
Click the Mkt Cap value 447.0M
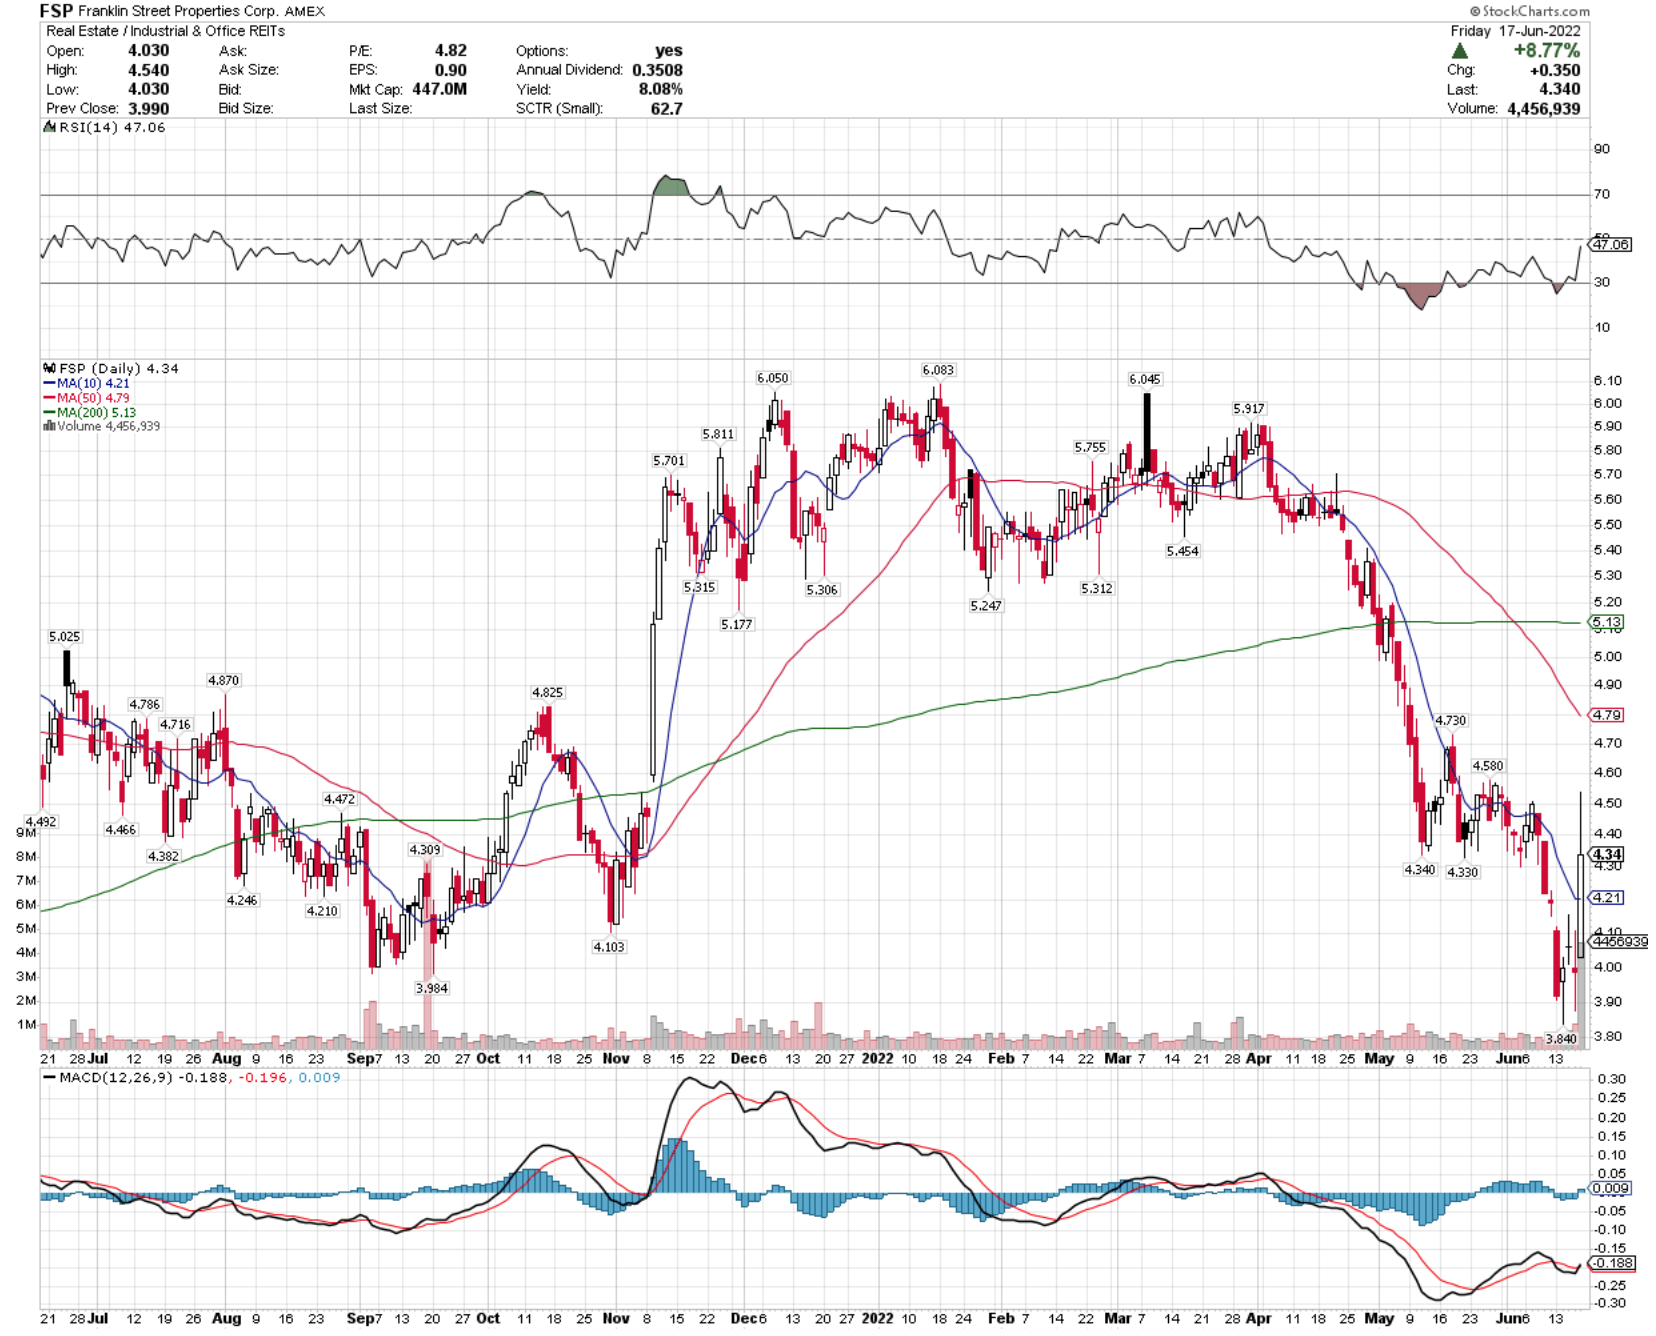point(439,89)
